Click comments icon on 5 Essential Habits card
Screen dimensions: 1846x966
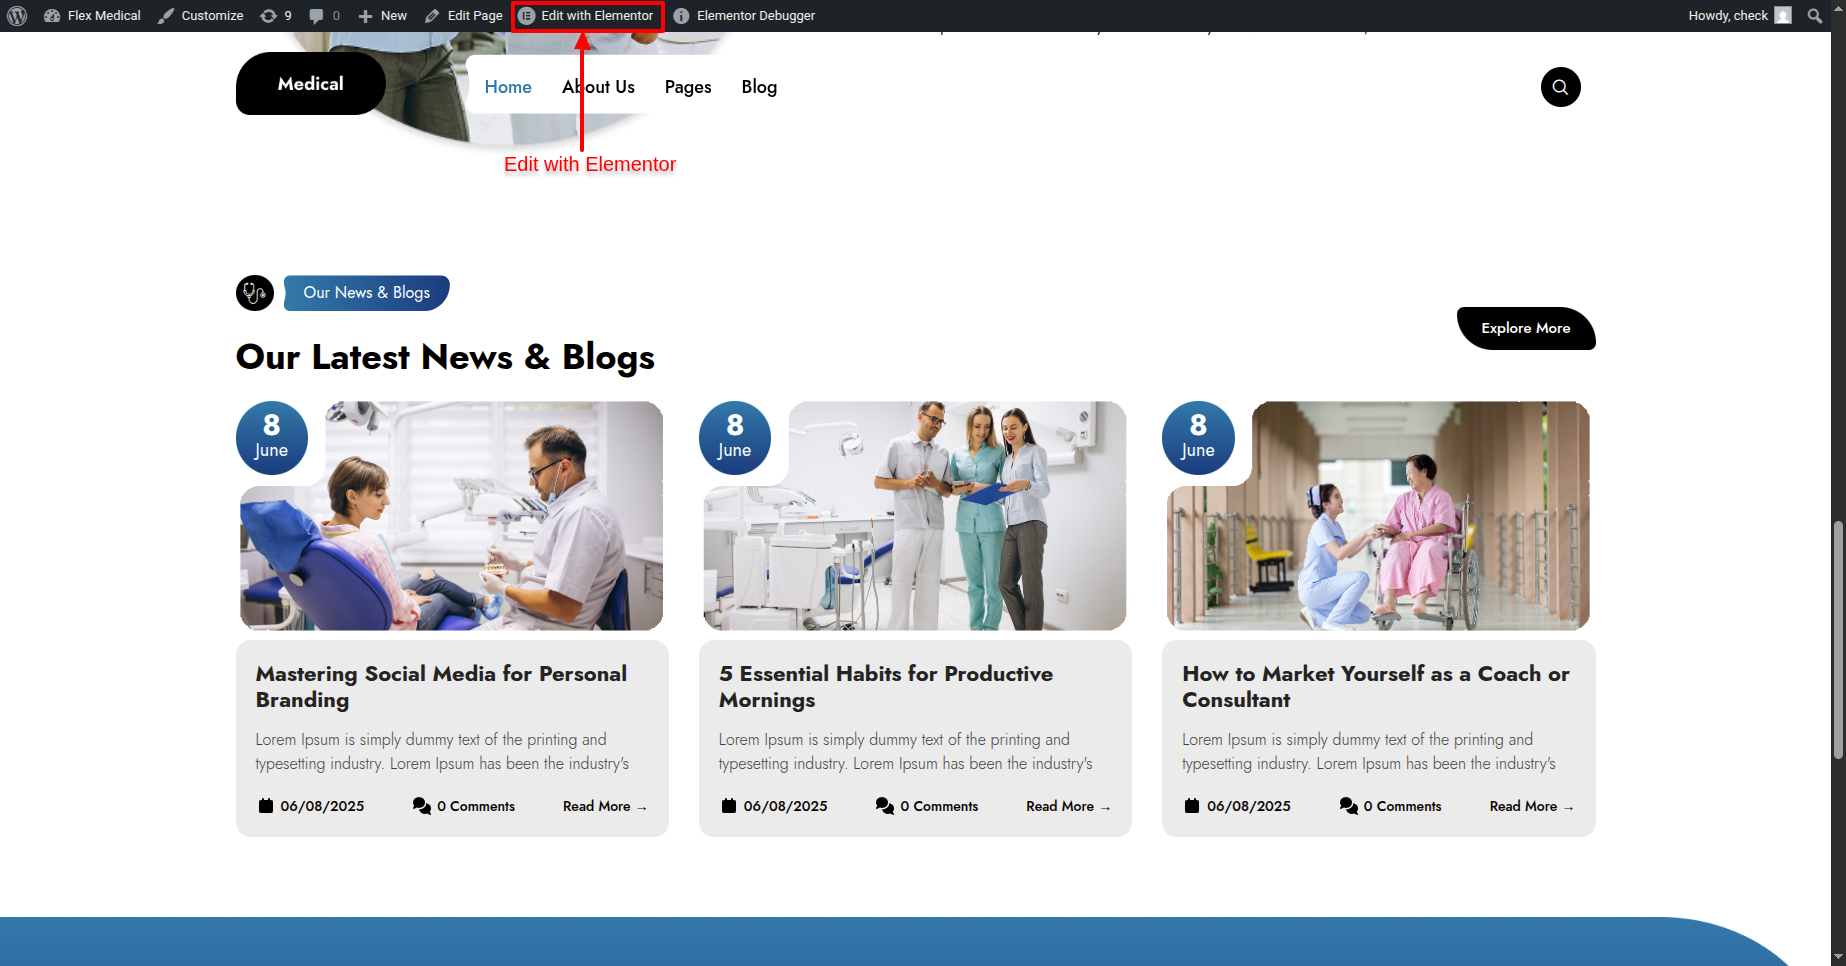[x=885, y=806]
